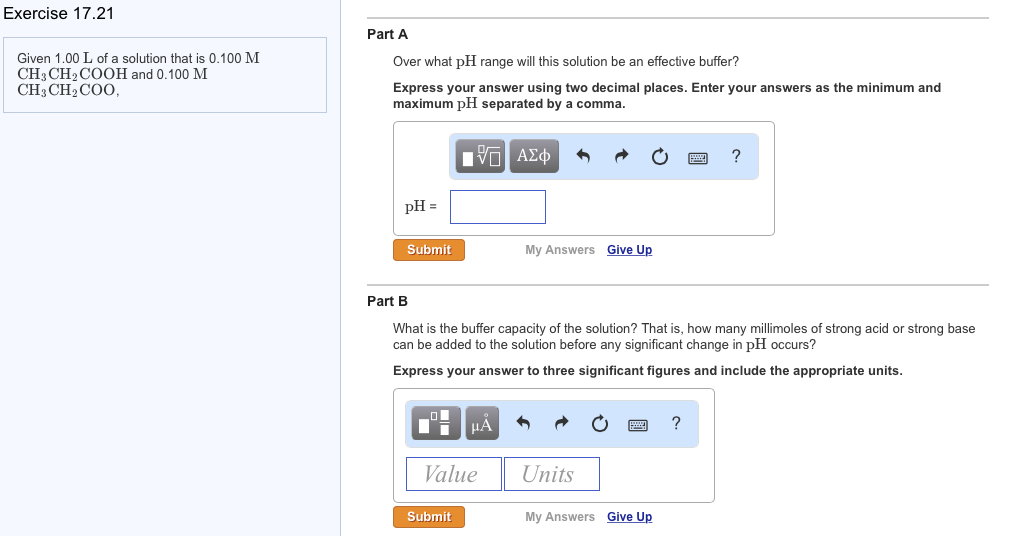
Task: Click the Units input field in Part B
Action: click(x=552, y=474)
